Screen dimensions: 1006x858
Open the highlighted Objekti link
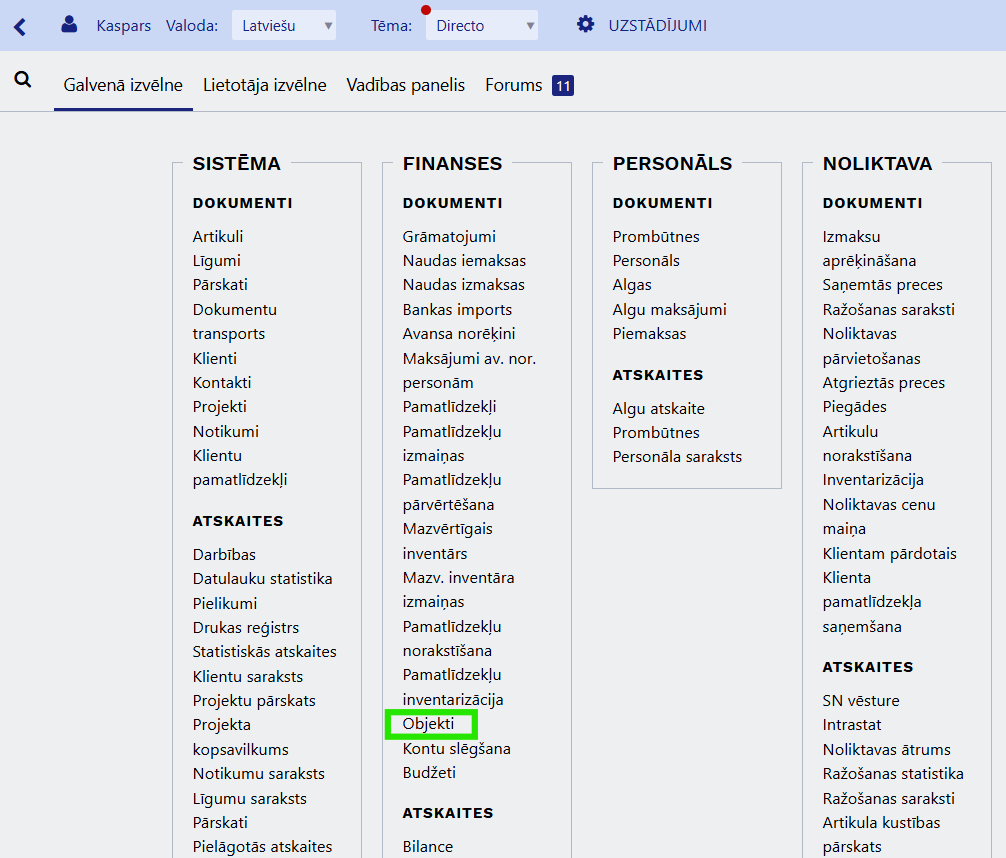coord(428,724)
